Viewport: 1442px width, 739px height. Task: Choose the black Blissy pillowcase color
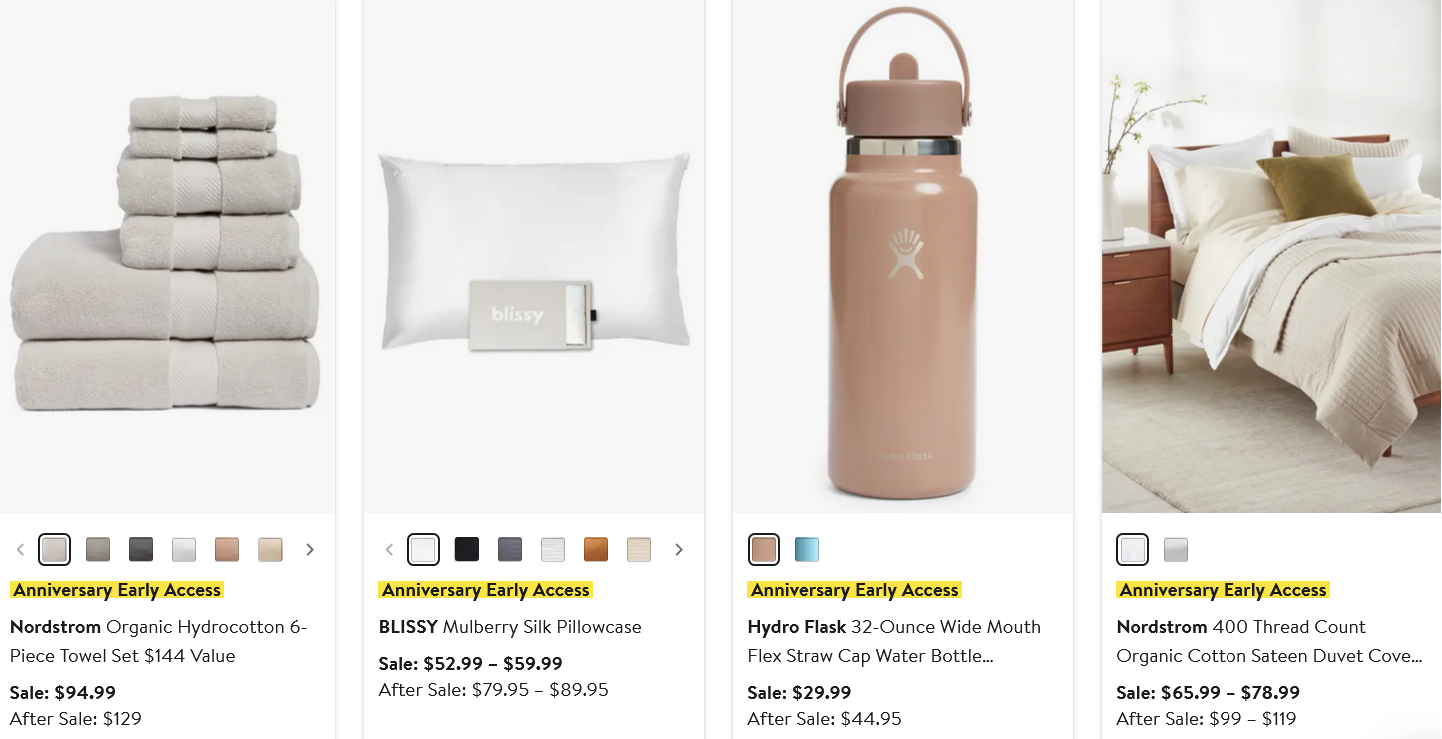tap(467, 549)
